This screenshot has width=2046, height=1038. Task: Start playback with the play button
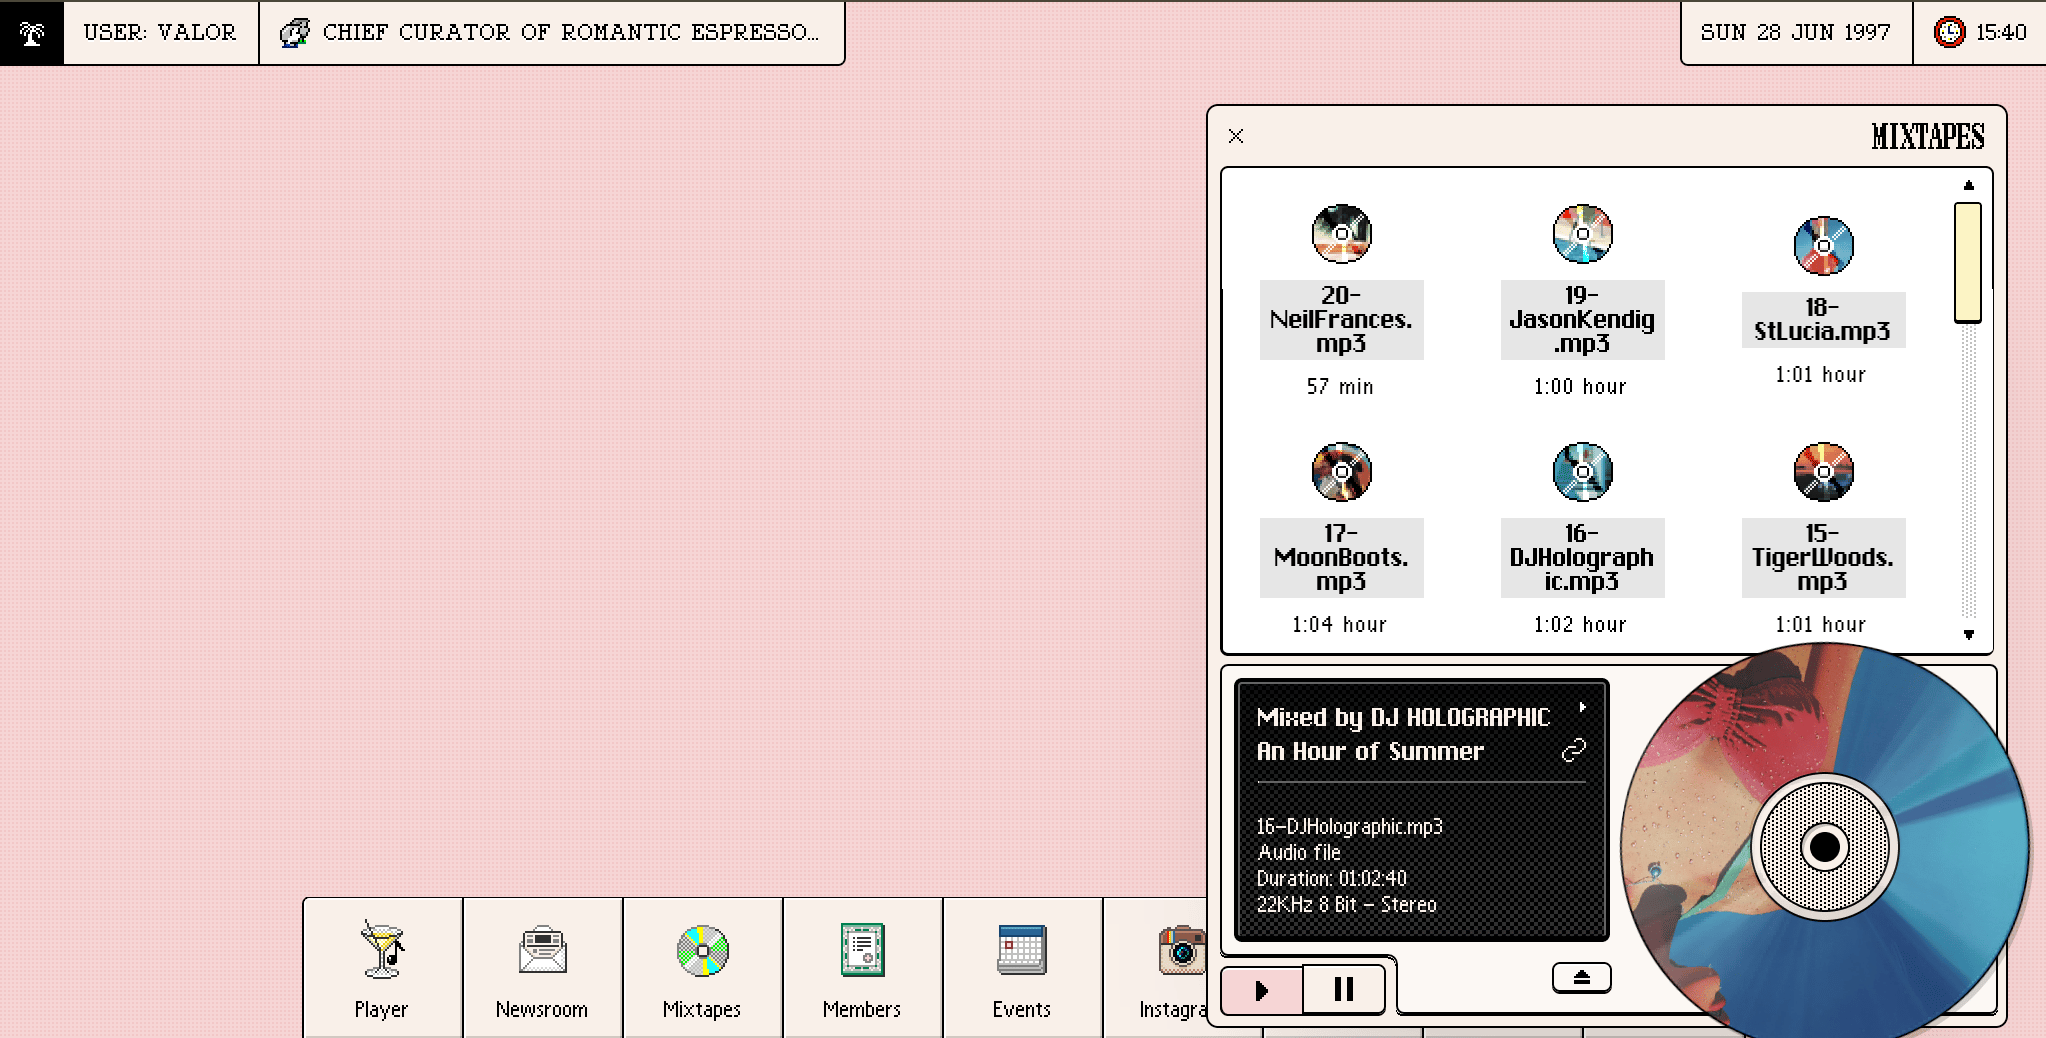(x=1262, y=990)
